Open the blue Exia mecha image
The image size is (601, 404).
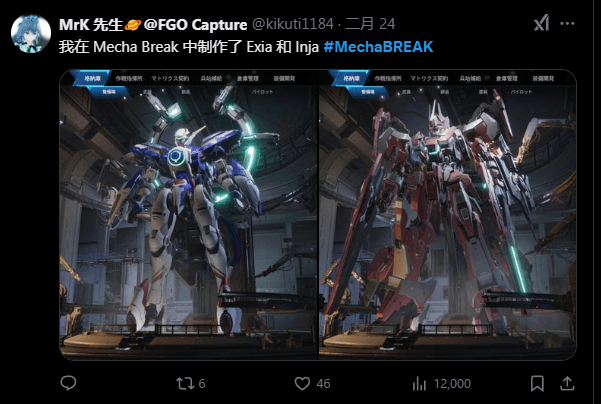click(189, 215)
